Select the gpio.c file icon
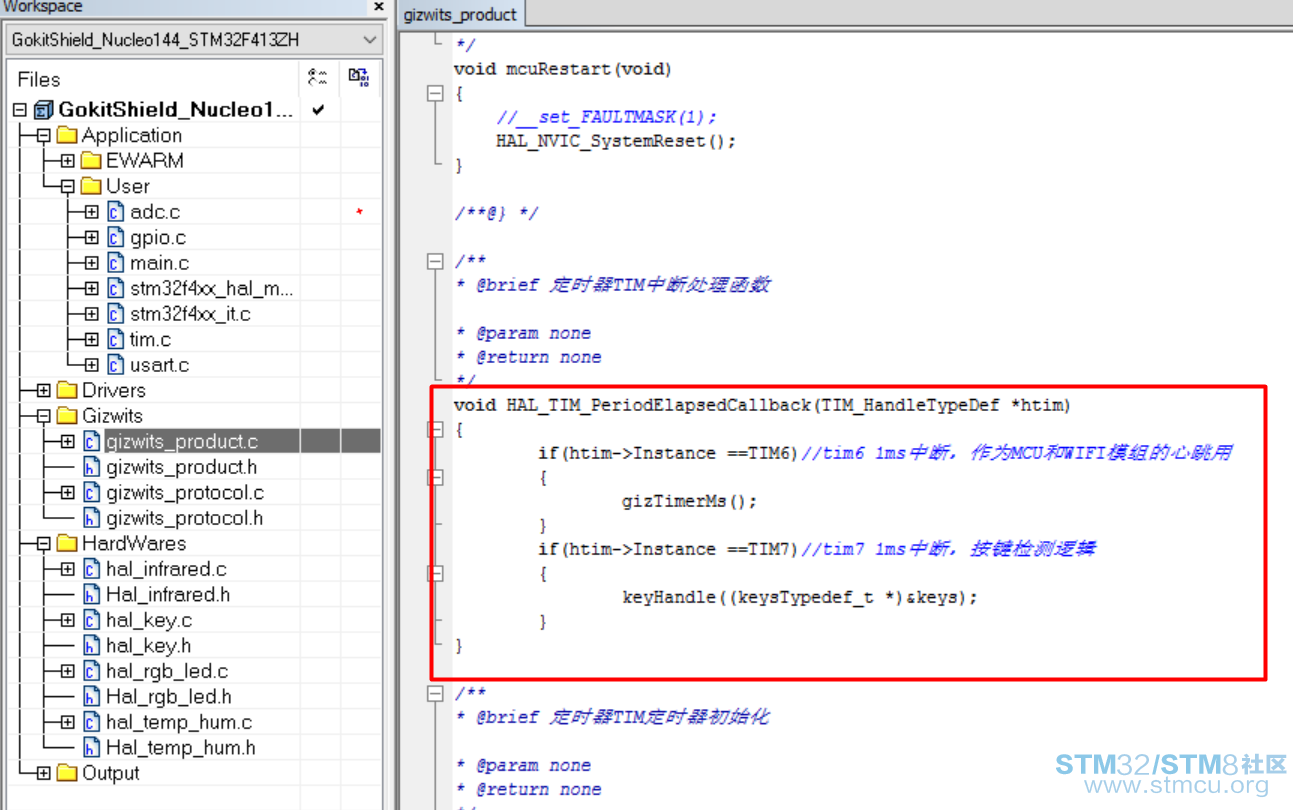The height and width of the screenshot is (810, 1293). pyautogui.click(x=116, y=238)
